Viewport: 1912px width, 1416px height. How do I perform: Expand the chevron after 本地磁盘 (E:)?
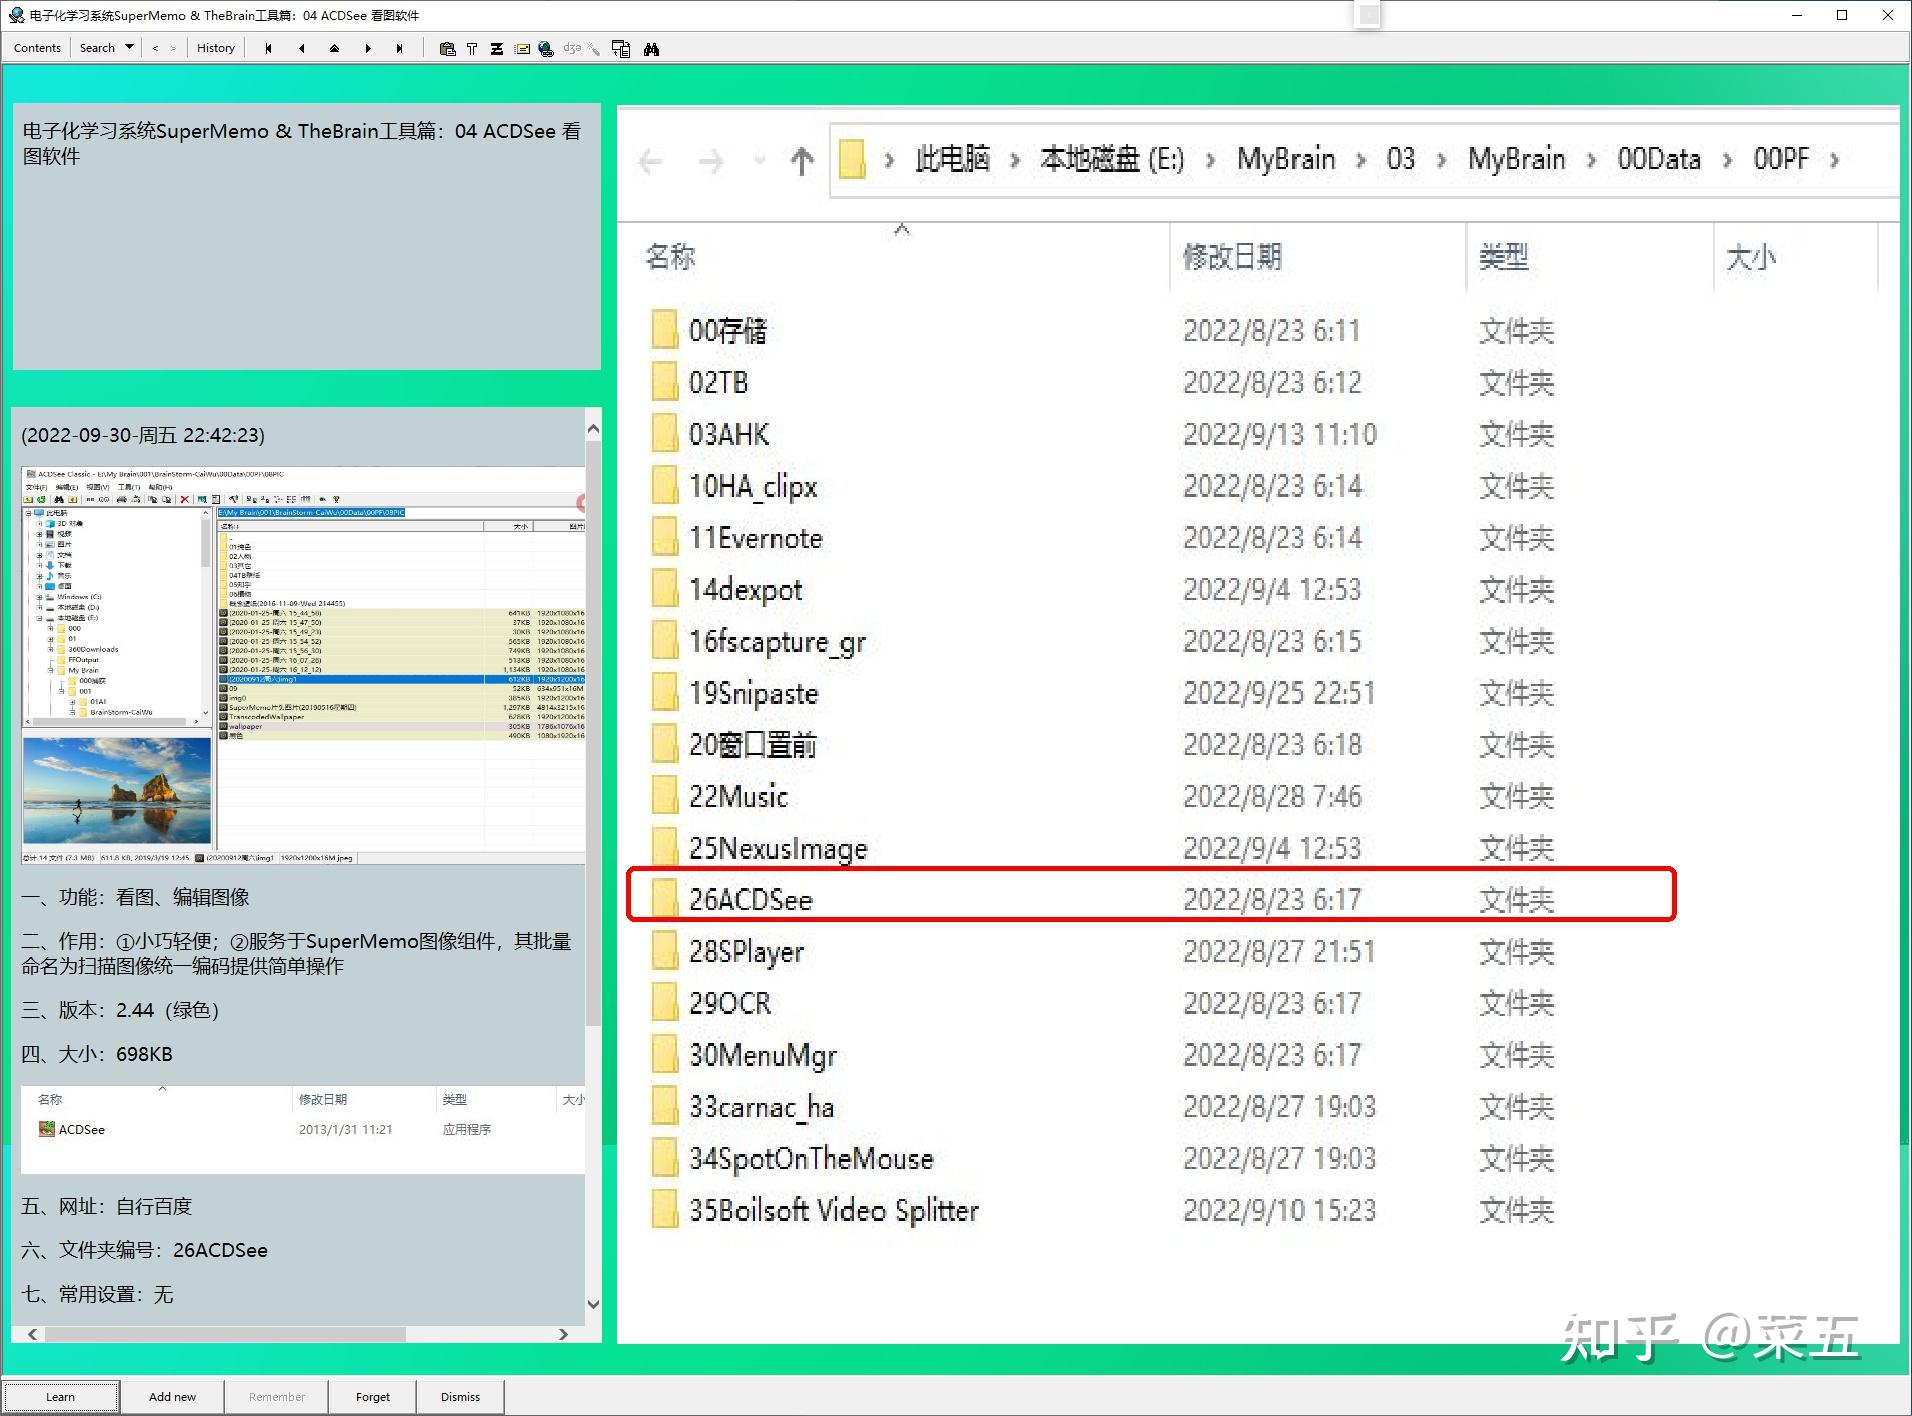point(1211,160)
